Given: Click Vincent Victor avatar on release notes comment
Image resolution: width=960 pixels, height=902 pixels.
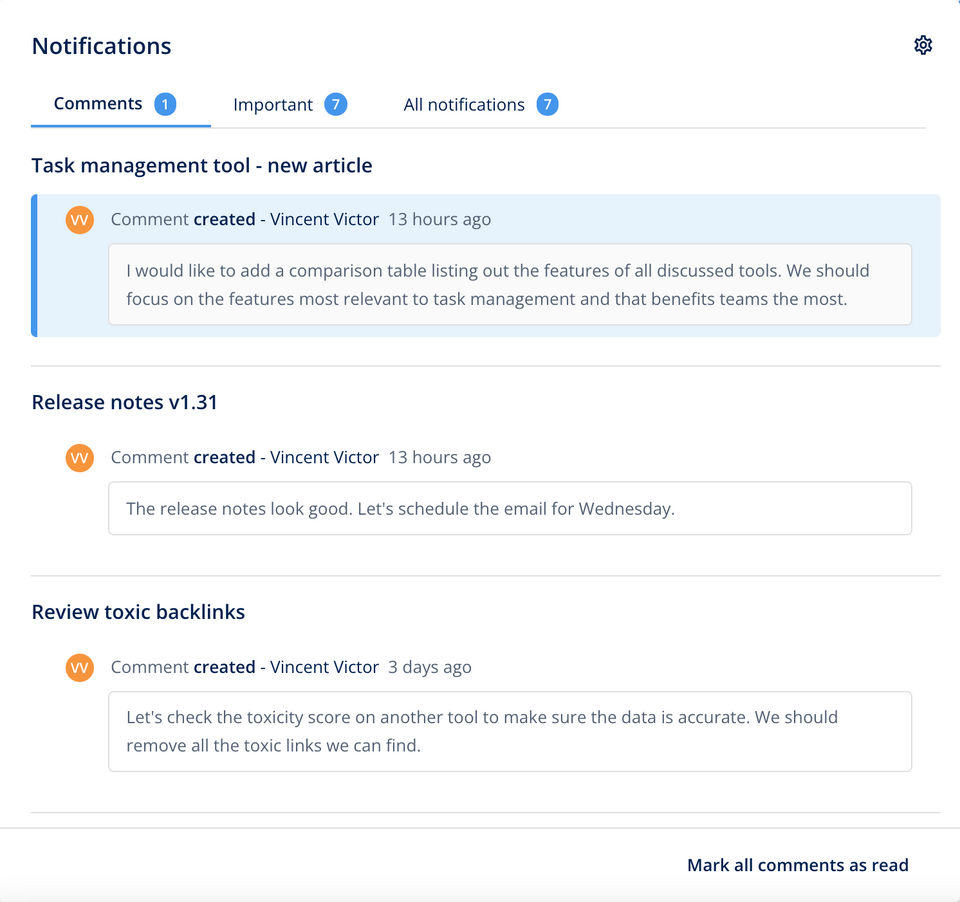Looking at the screenshot, I should [80, 458].
